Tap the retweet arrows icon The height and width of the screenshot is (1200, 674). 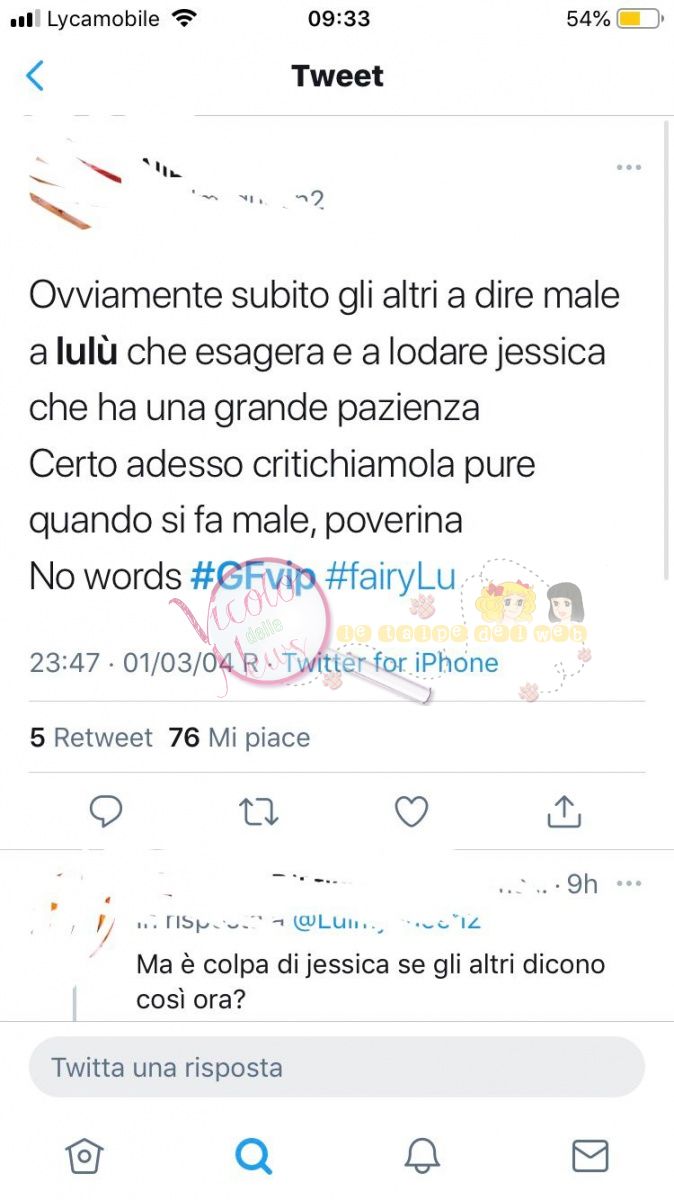(259, 812)
